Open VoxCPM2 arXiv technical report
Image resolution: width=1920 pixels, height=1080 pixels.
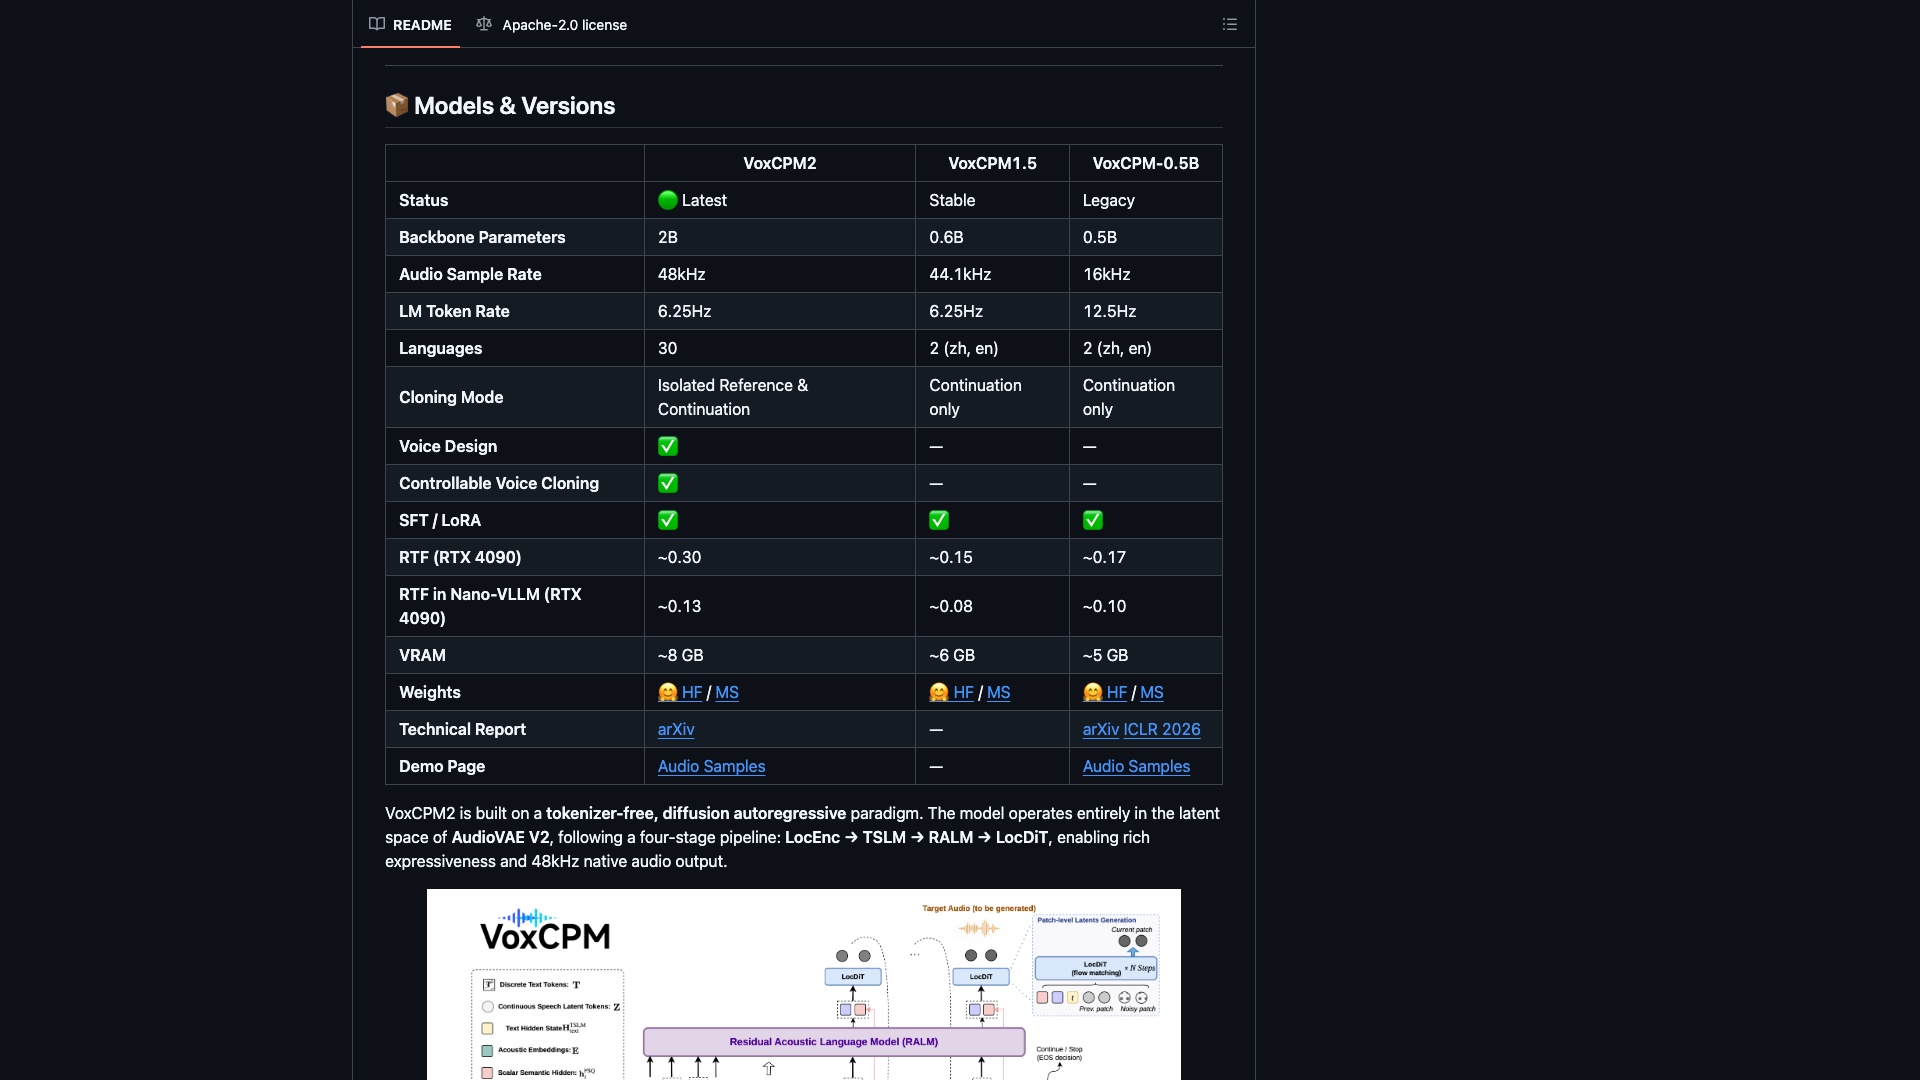tap(676, 729)
